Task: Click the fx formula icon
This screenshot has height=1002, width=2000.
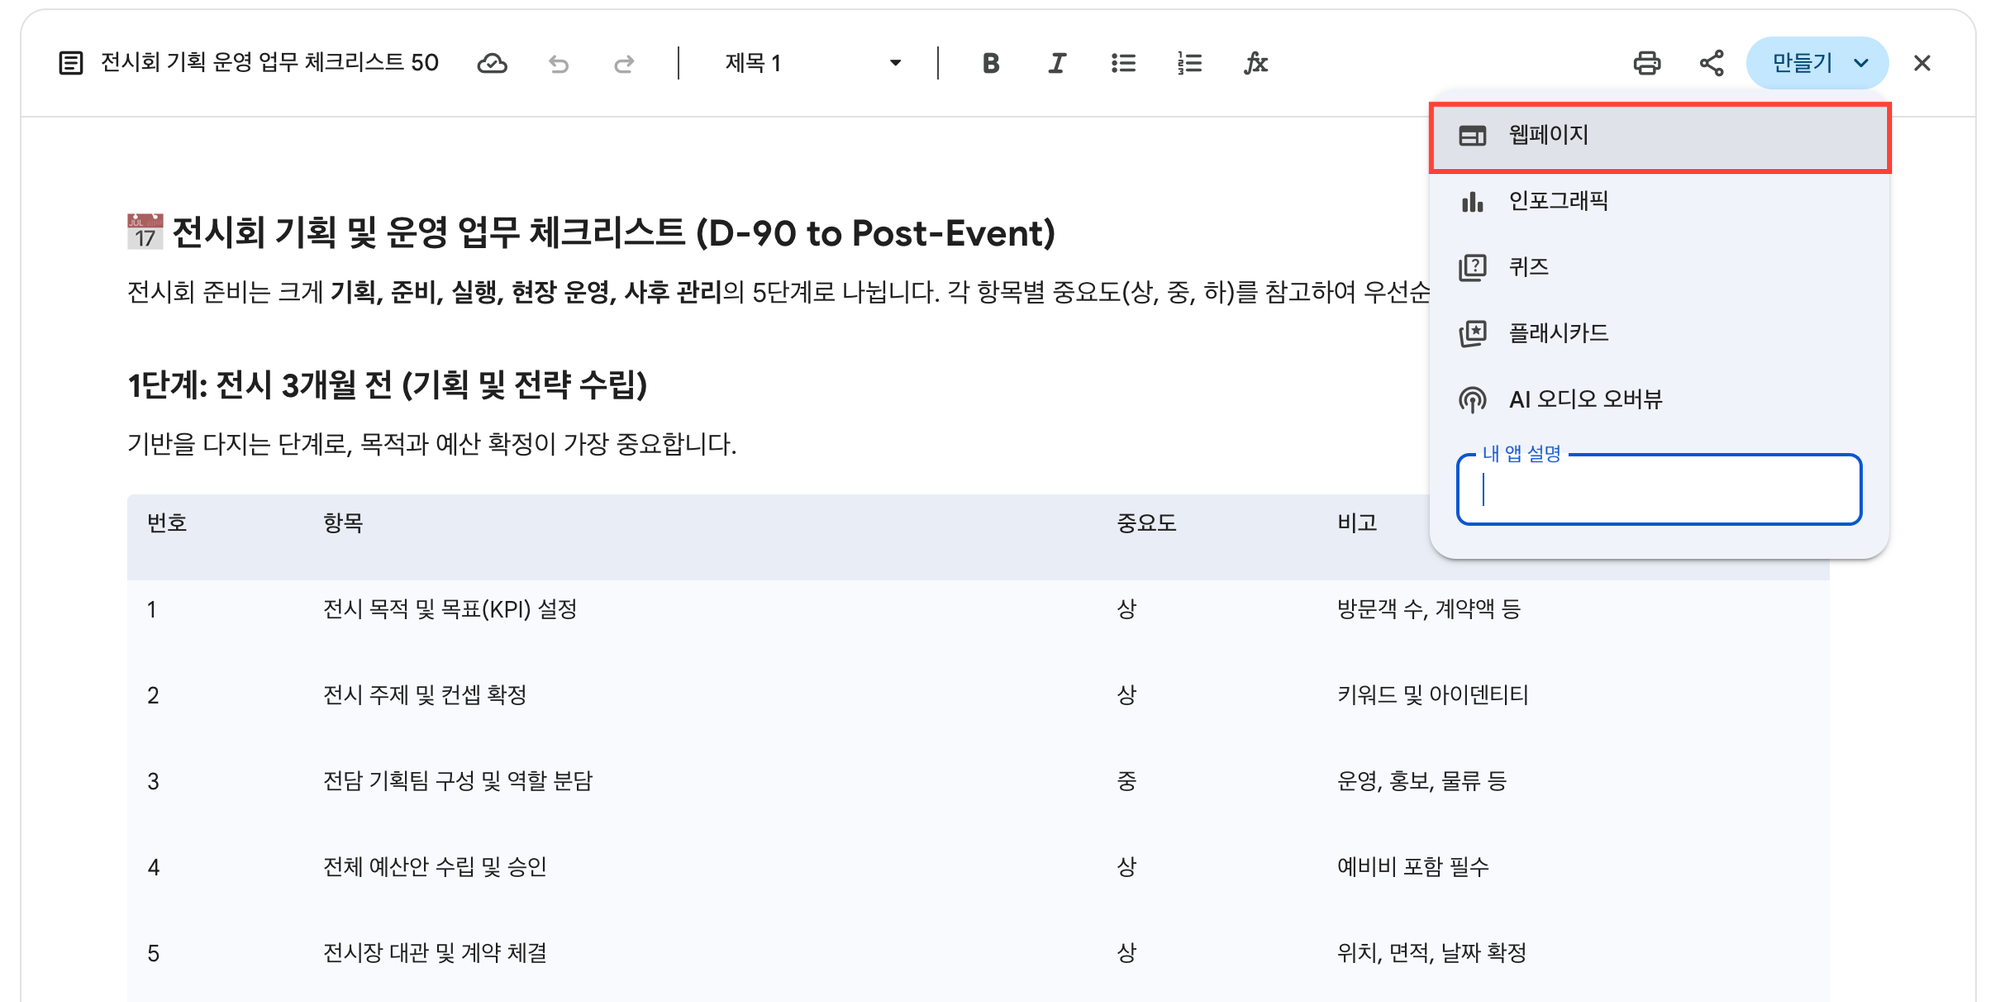Action: coord(1255,64)
